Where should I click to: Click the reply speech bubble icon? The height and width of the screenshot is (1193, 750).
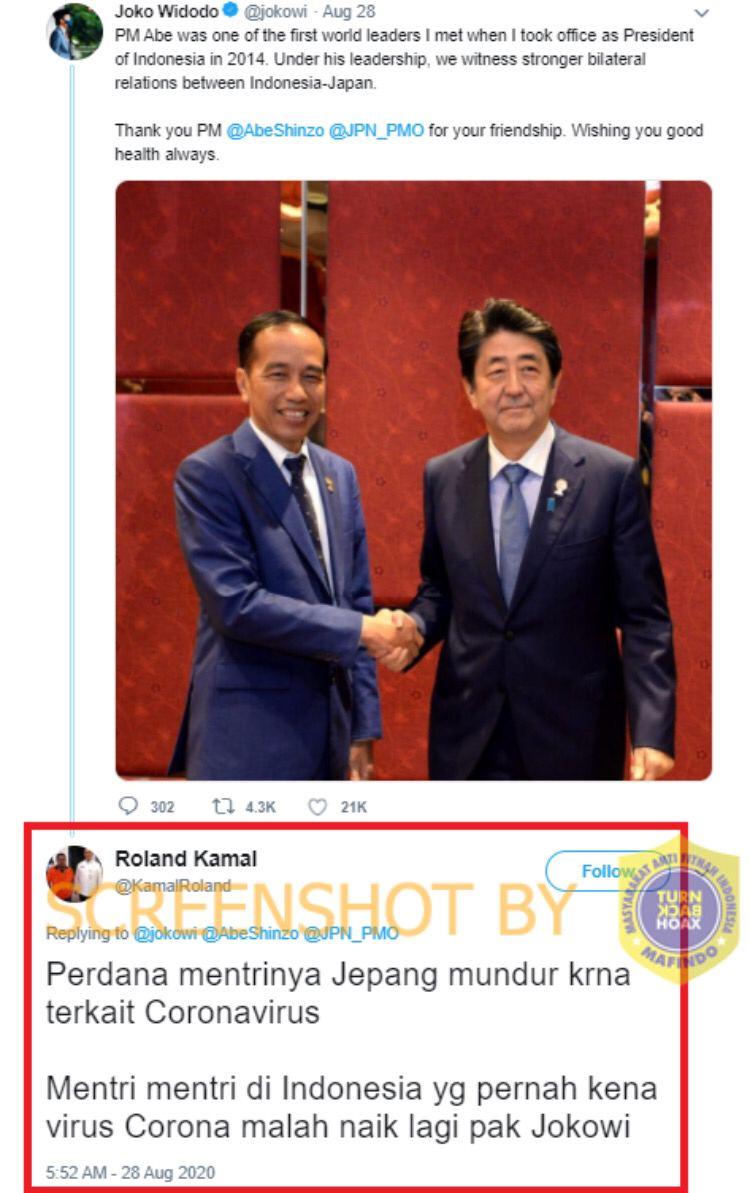pyautogui.click(x=129, y=805)
